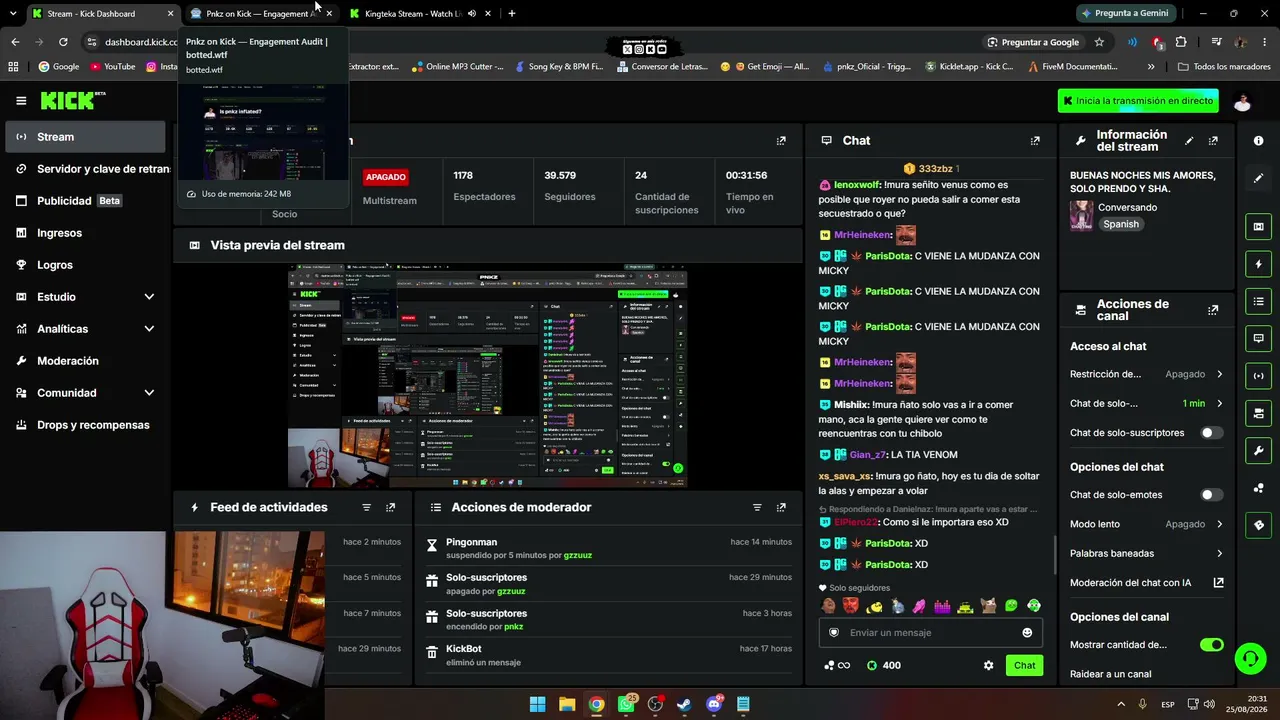The image size is (1280, 720).
Task: Pop out Acciones de canal panel
Action: pos(1213,310)
